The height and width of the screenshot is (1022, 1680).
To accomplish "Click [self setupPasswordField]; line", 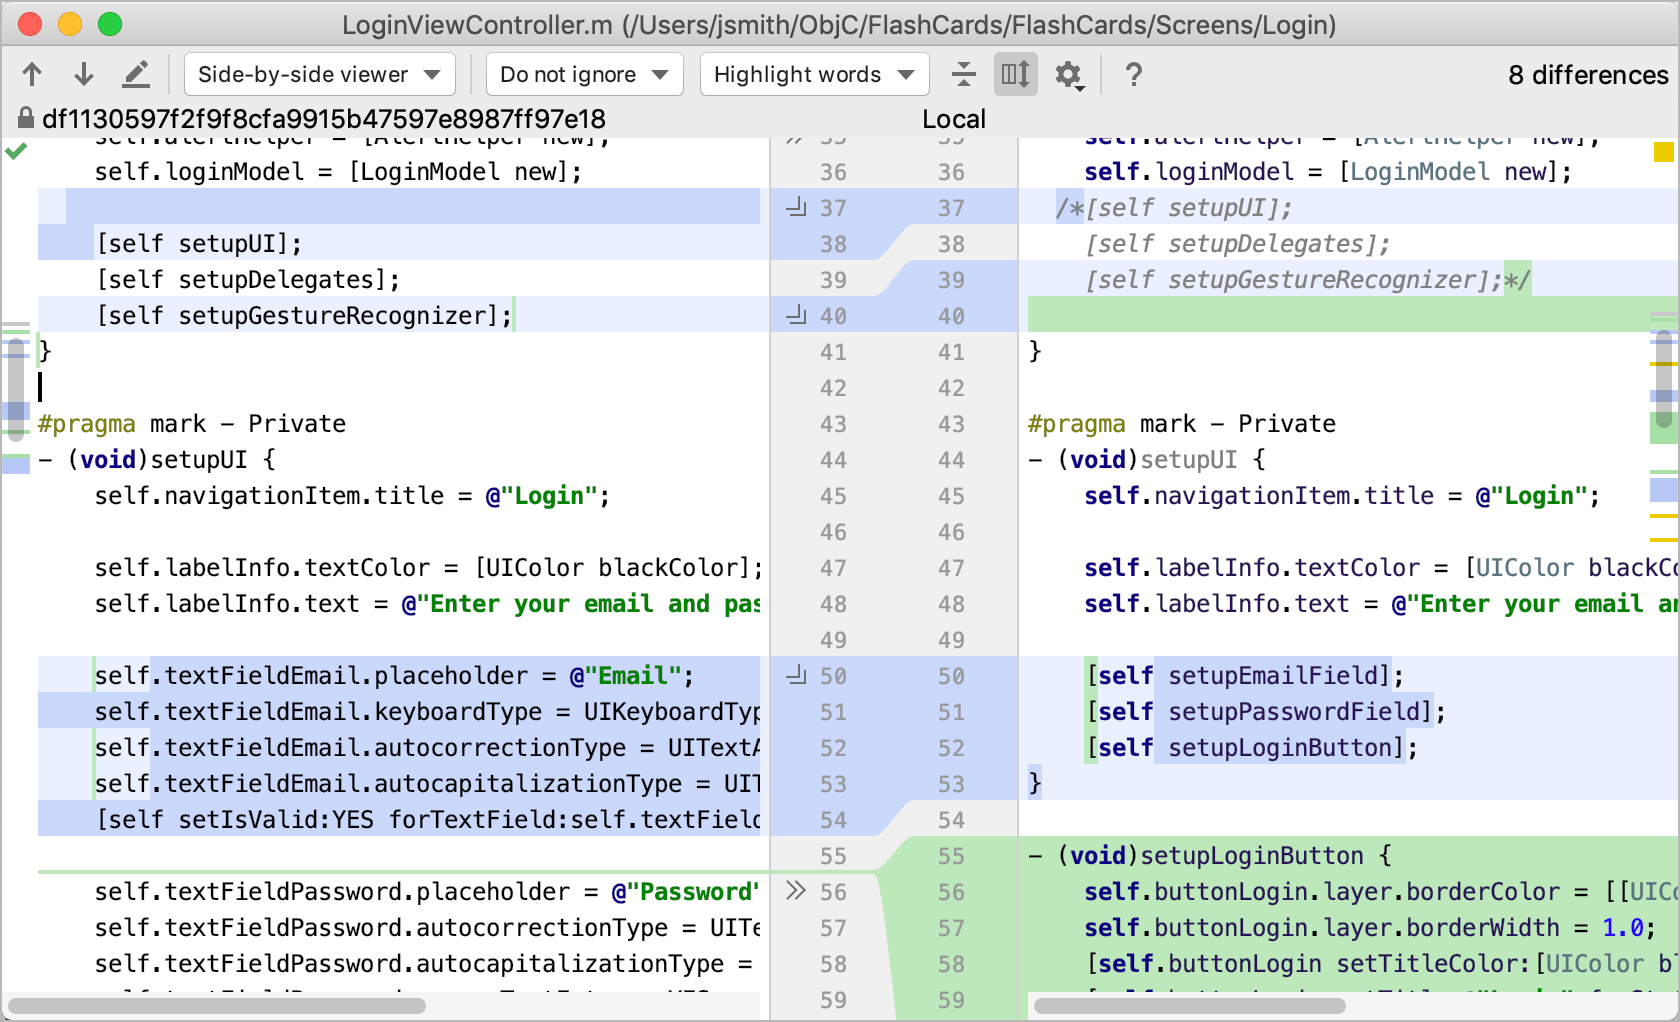I will click(x=1266, y=711).
